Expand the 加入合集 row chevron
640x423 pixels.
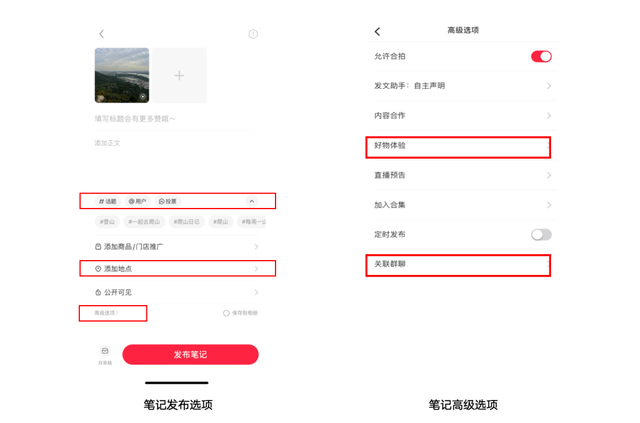point(549,205)
